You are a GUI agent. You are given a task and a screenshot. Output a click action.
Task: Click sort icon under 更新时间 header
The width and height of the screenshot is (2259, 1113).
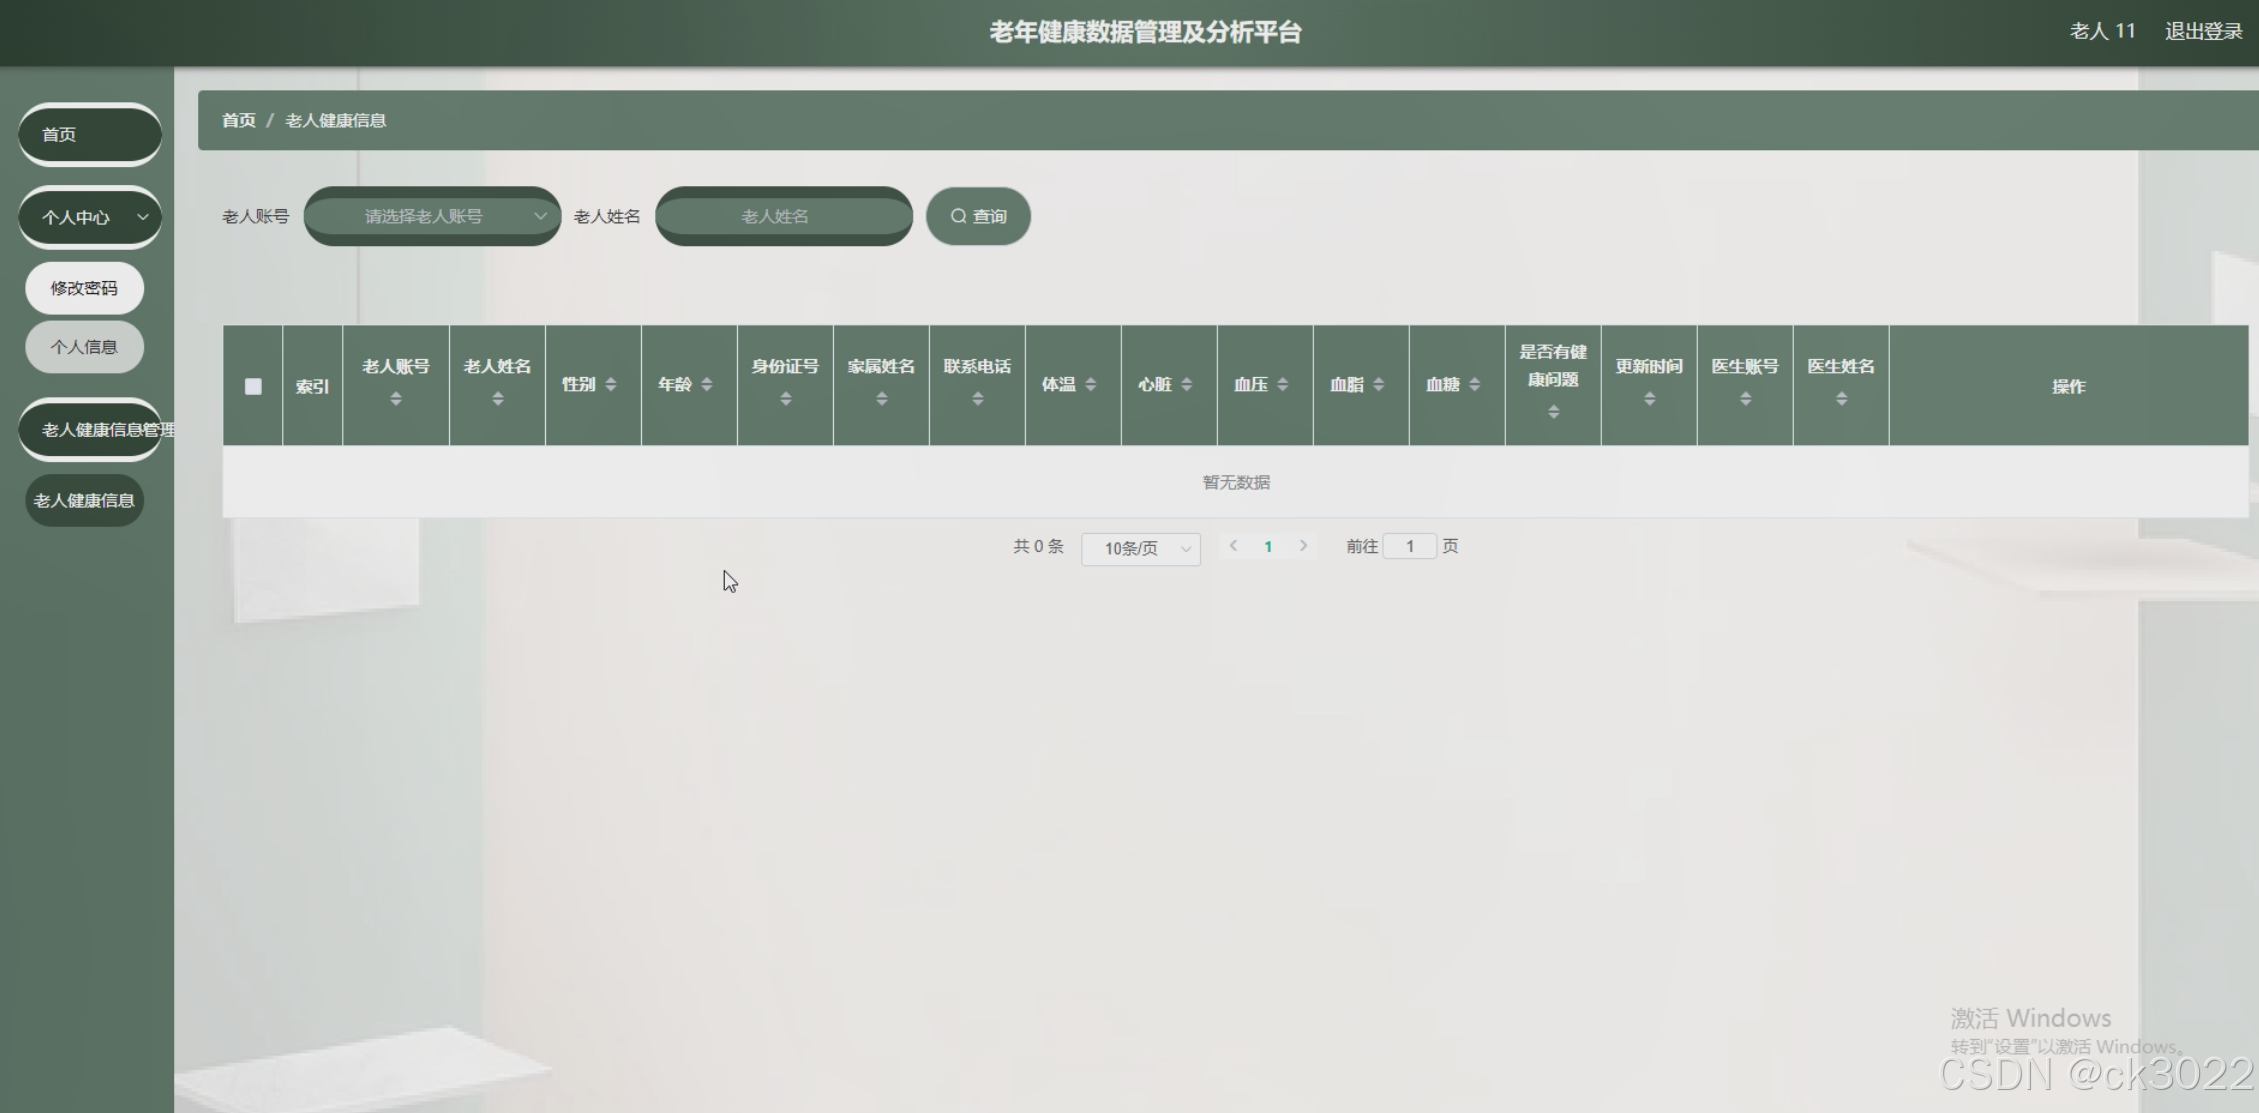[x=1649, y=399]
